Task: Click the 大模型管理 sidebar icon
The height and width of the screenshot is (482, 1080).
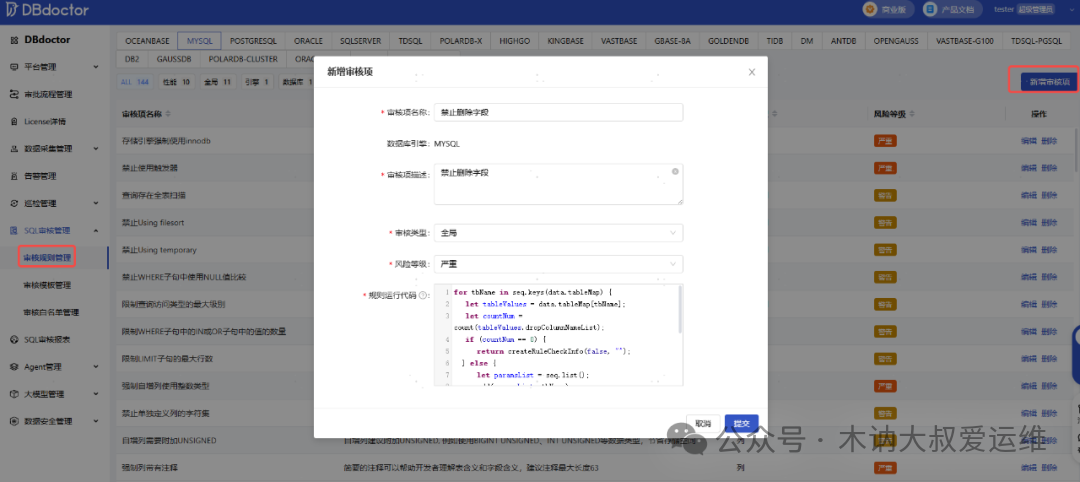Action: pyautogui.click(x=14, y=395)
